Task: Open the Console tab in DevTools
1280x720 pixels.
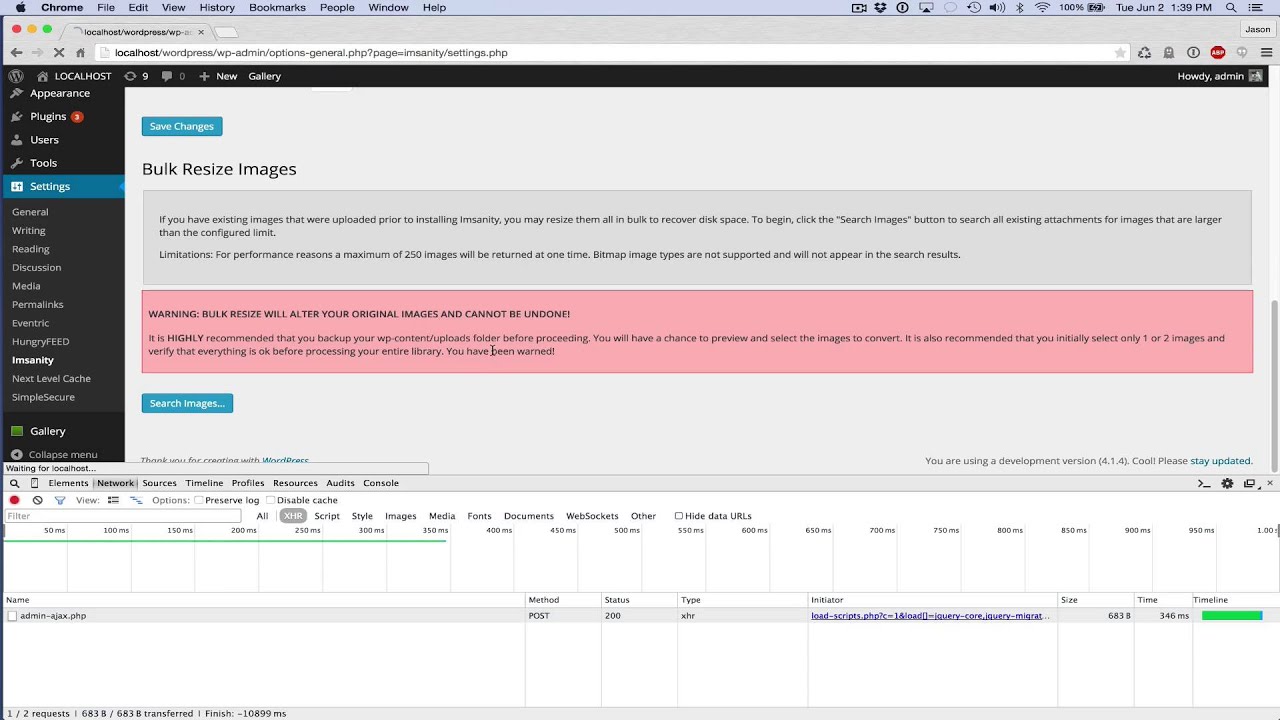Action: pos(381,483)
